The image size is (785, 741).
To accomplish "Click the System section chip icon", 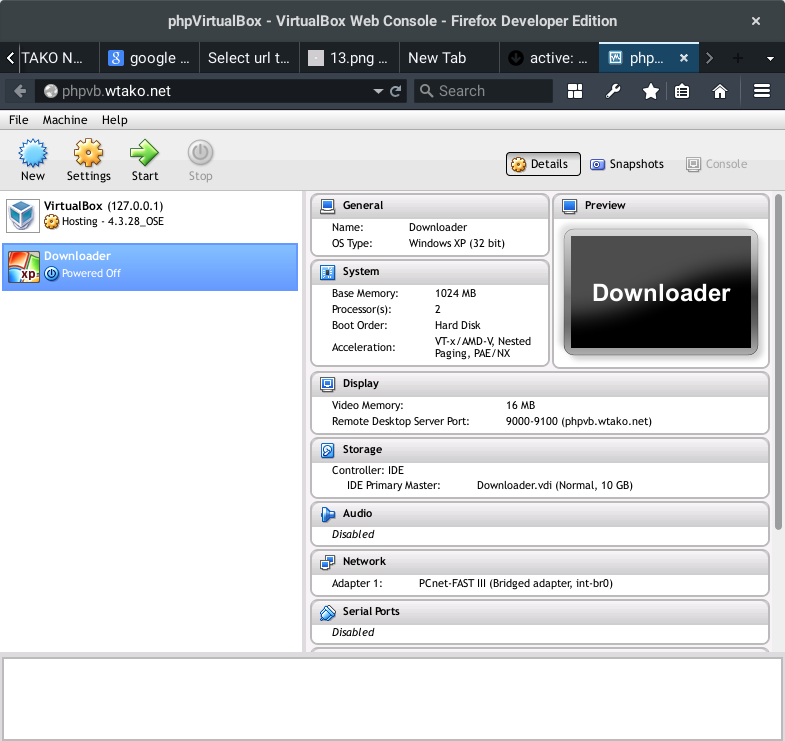I will (327, 272).
